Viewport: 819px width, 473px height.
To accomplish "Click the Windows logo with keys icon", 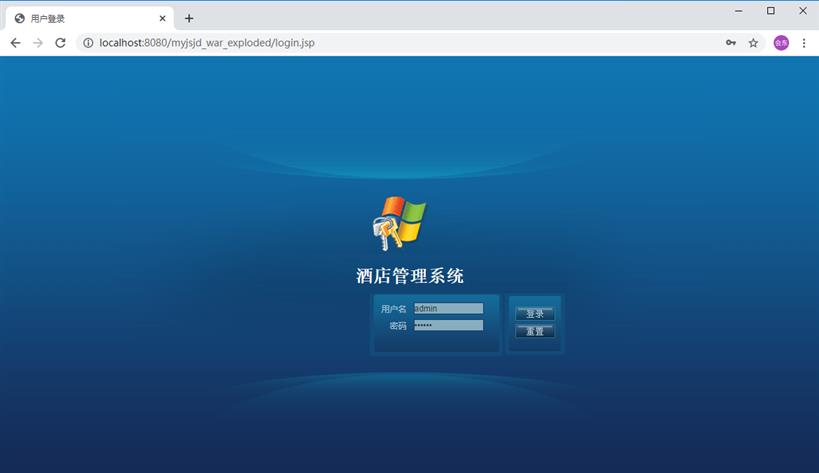I will [x=398, y=223].
